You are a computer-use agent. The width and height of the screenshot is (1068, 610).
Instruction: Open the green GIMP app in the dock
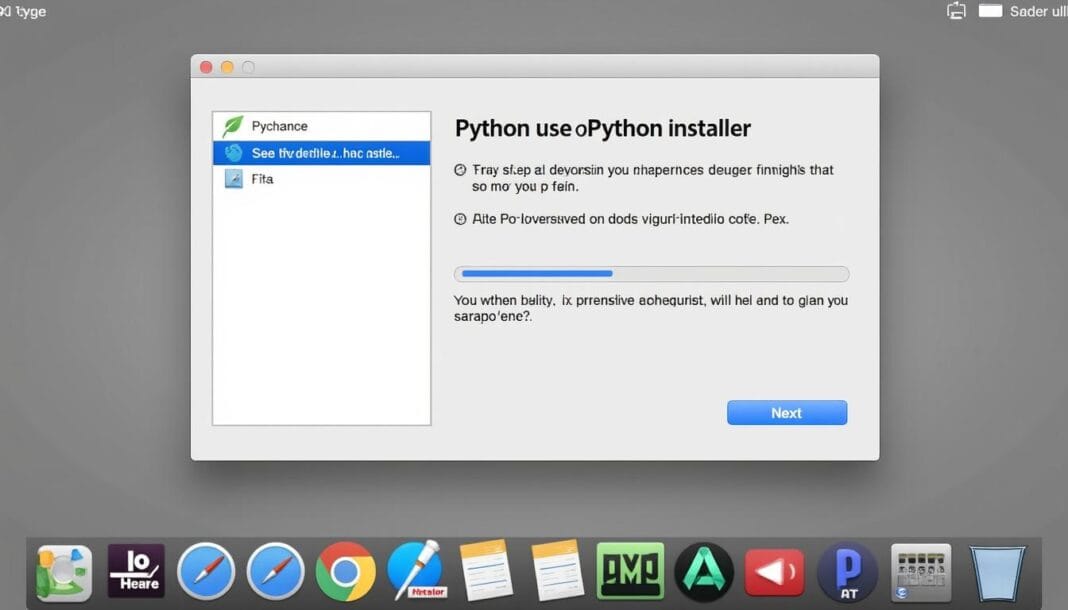pyautogui.click(x=628, y=572)
